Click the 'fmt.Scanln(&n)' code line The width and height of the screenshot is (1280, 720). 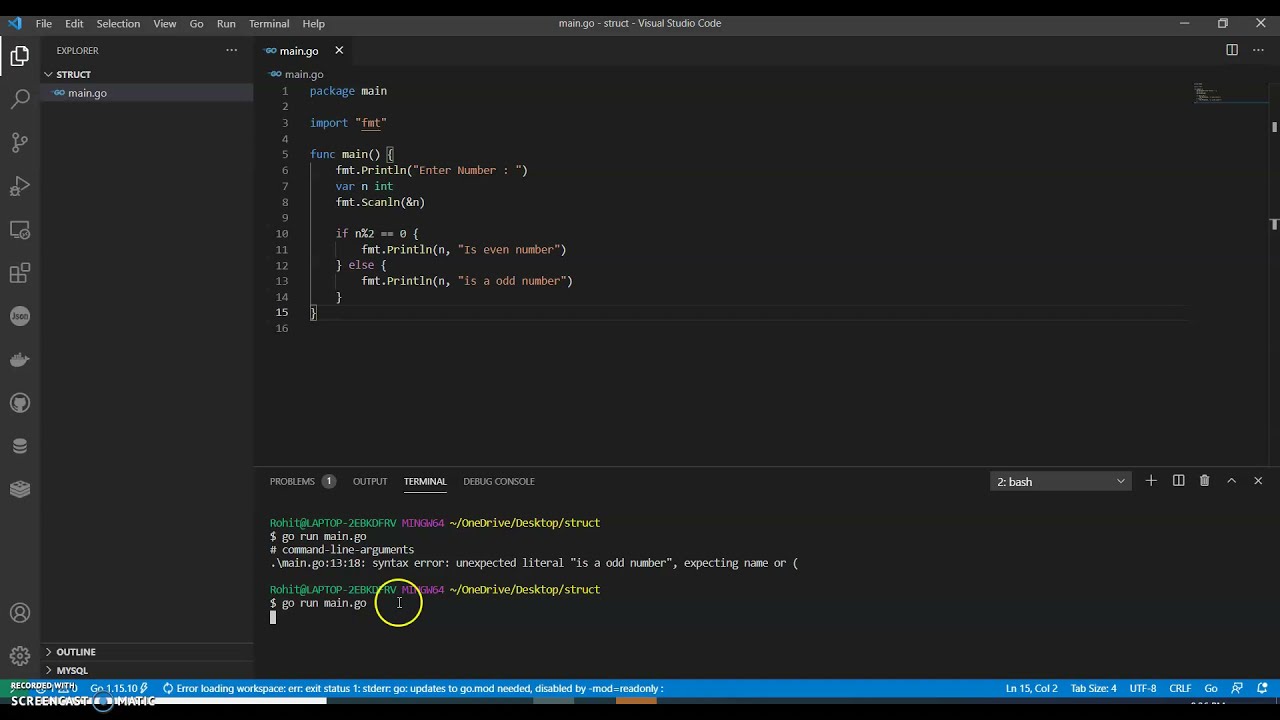[x=380, y=202]
